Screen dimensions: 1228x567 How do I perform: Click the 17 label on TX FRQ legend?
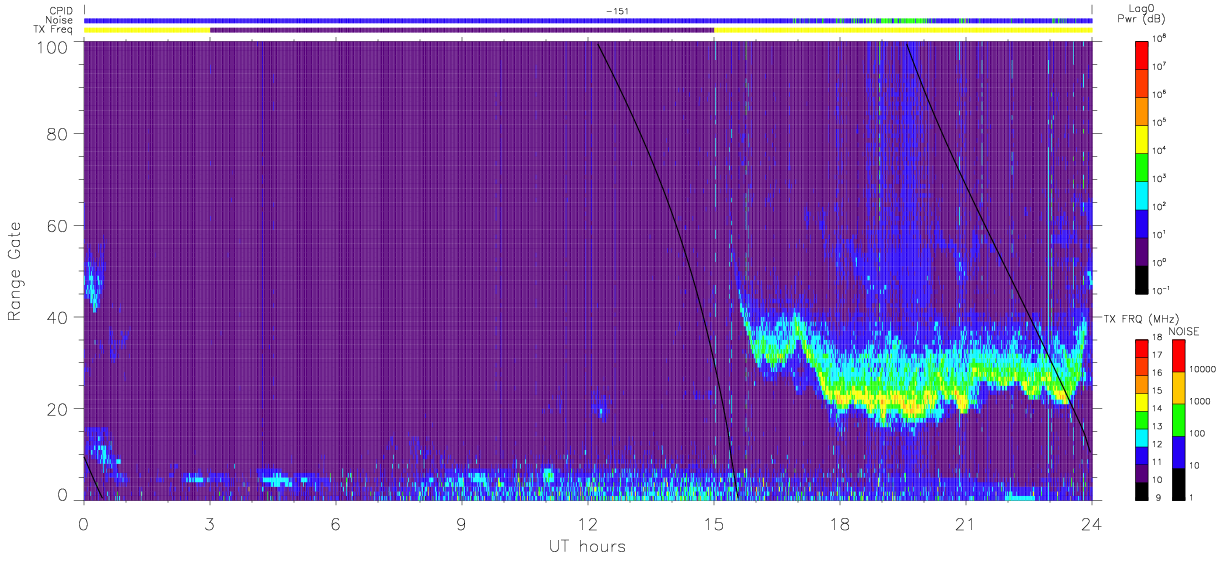click(1158, 355)
